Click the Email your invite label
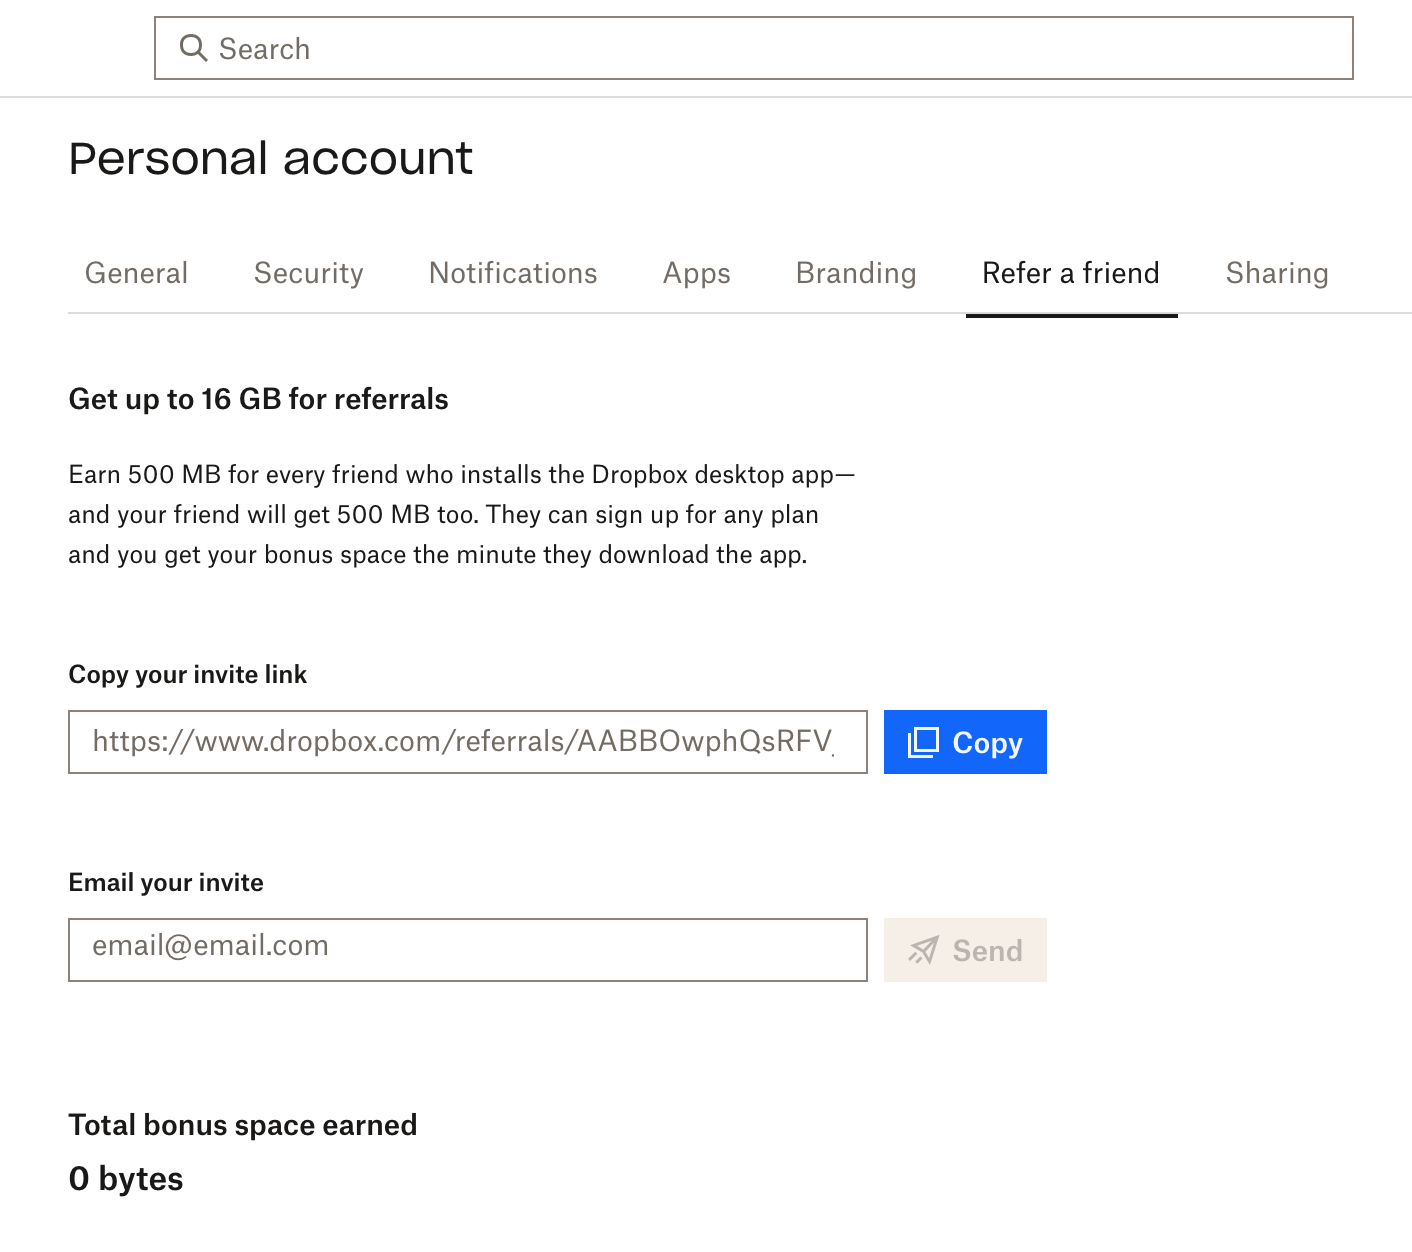This screenshot has height=1252, width=1412. point(166,882)
